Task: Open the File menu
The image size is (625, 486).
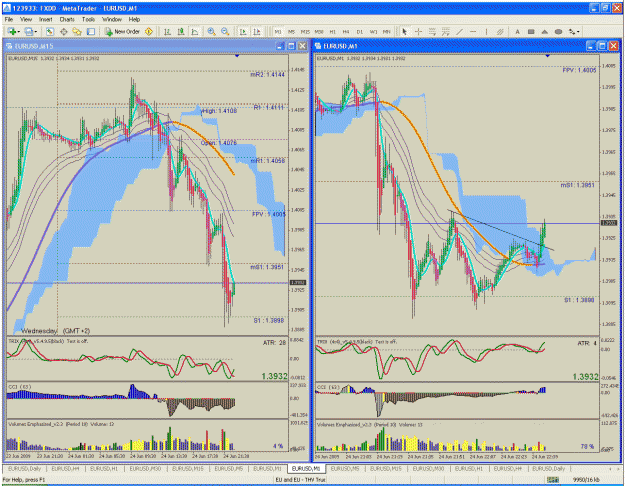Action: pos(8,19)
